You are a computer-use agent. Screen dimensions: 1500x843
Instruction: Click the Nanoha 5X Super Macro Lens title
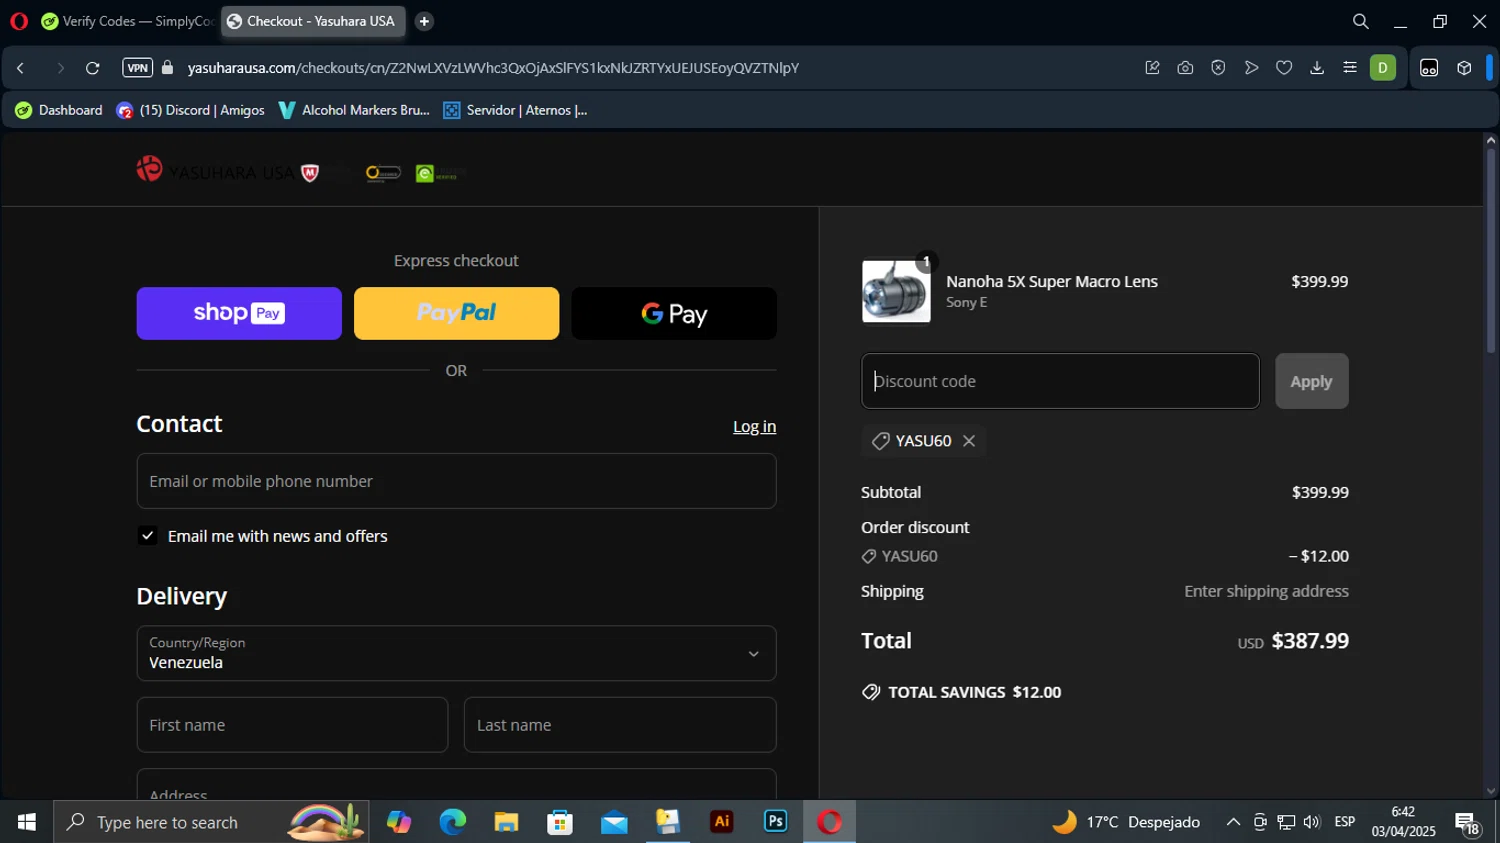tap(1052, 282)
